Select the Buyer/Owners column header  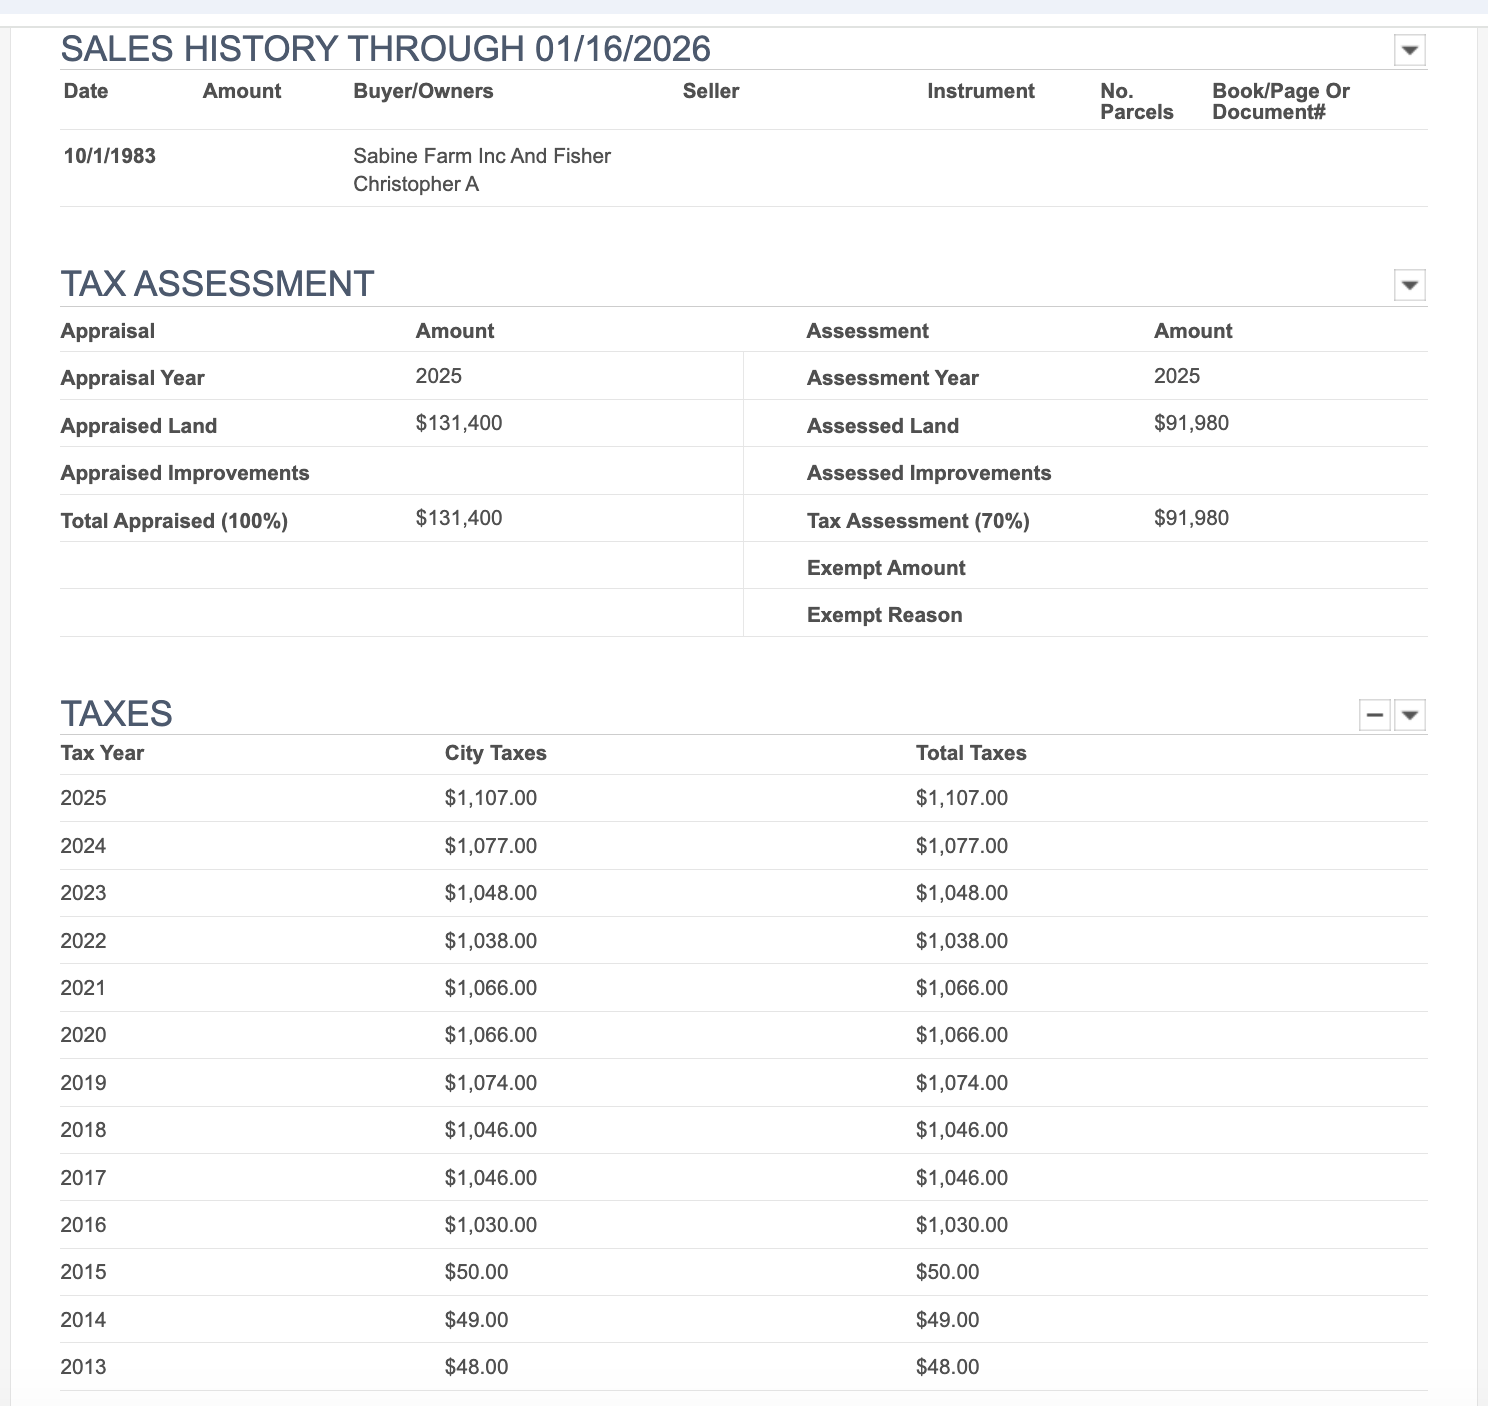tap(423, 90)
